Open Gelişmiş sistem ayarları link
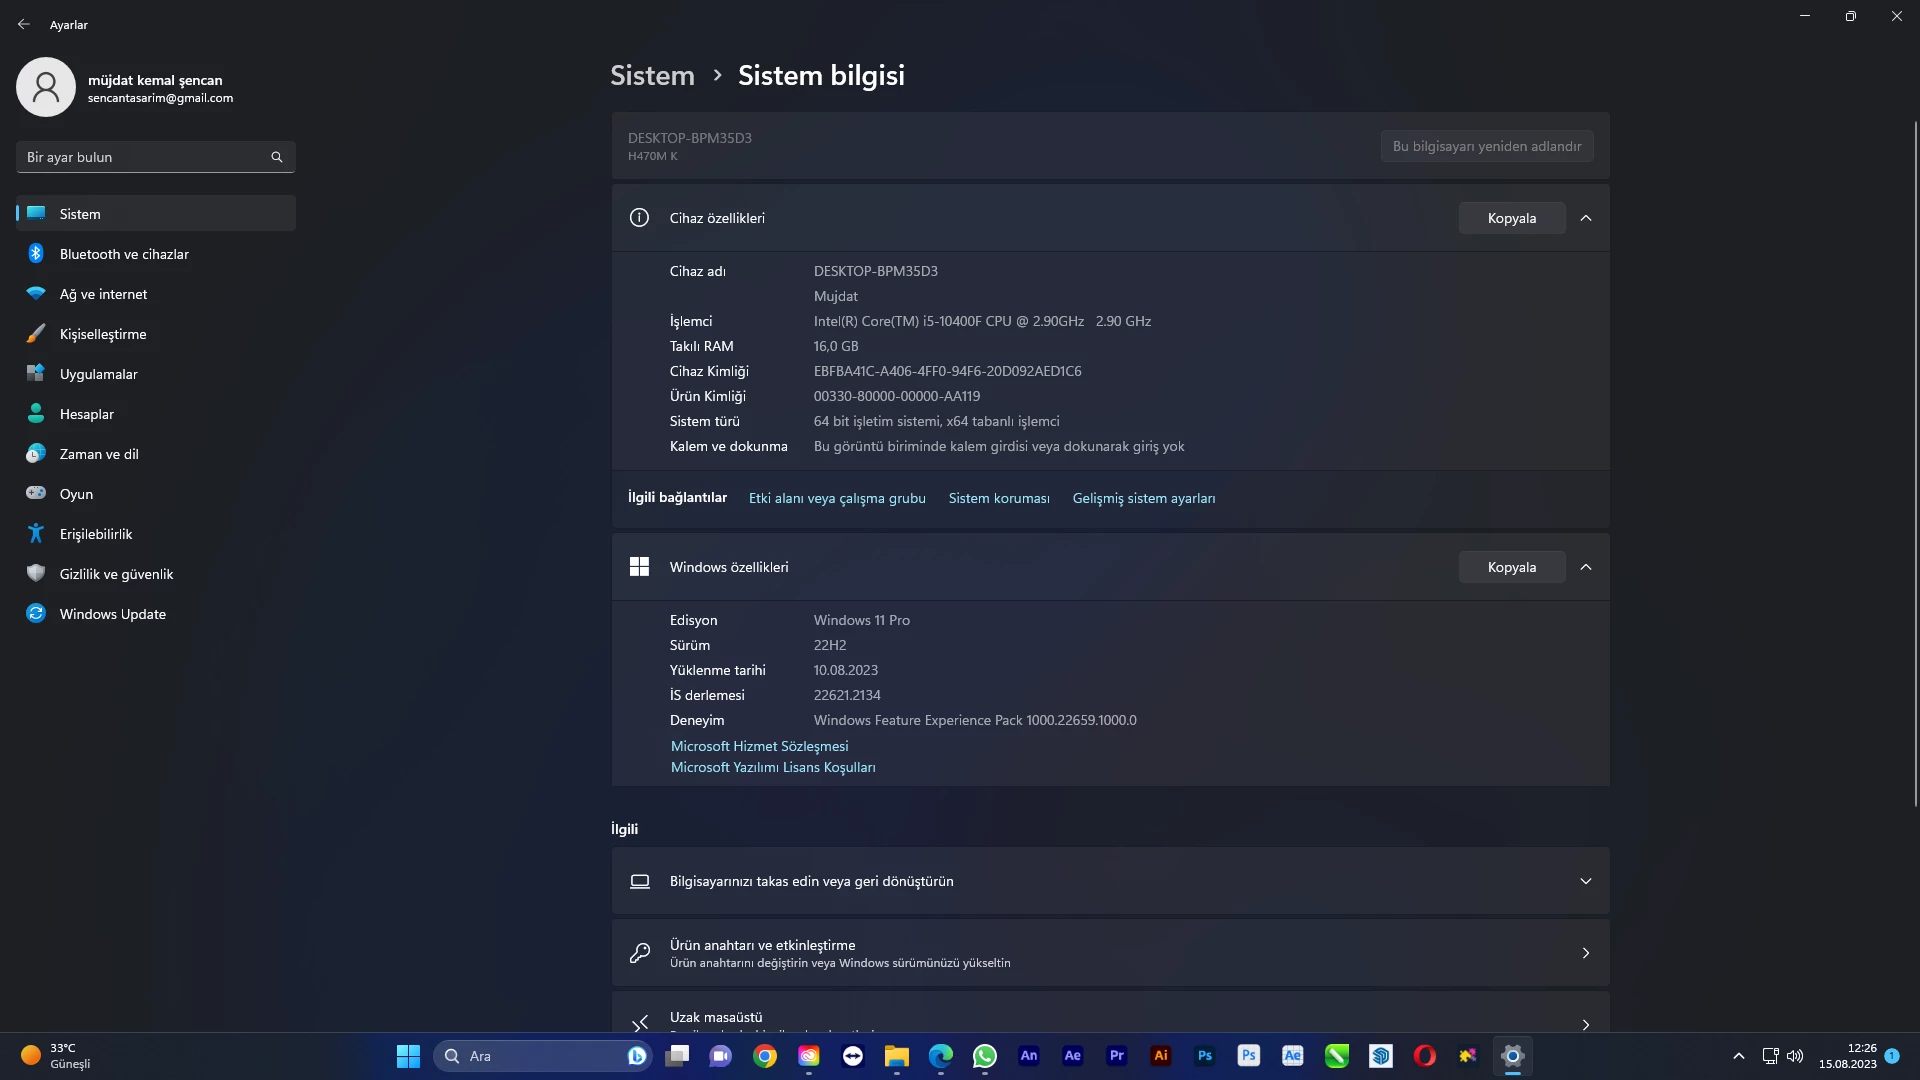The image size is (1920, 1080). click(1144, 498)
